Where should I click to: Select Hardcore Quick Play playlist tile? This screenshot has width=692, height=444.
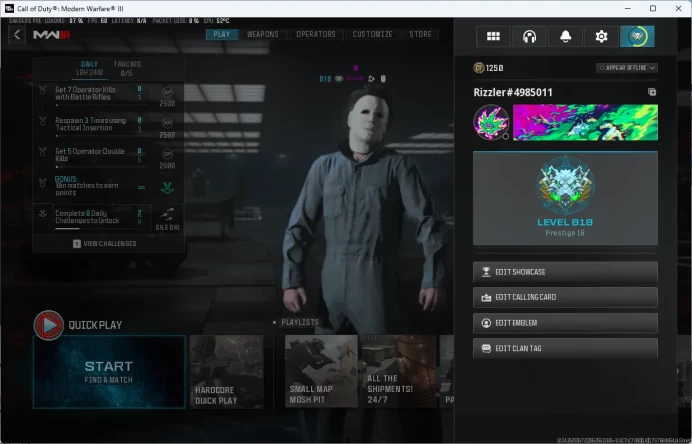pos(226,372)
